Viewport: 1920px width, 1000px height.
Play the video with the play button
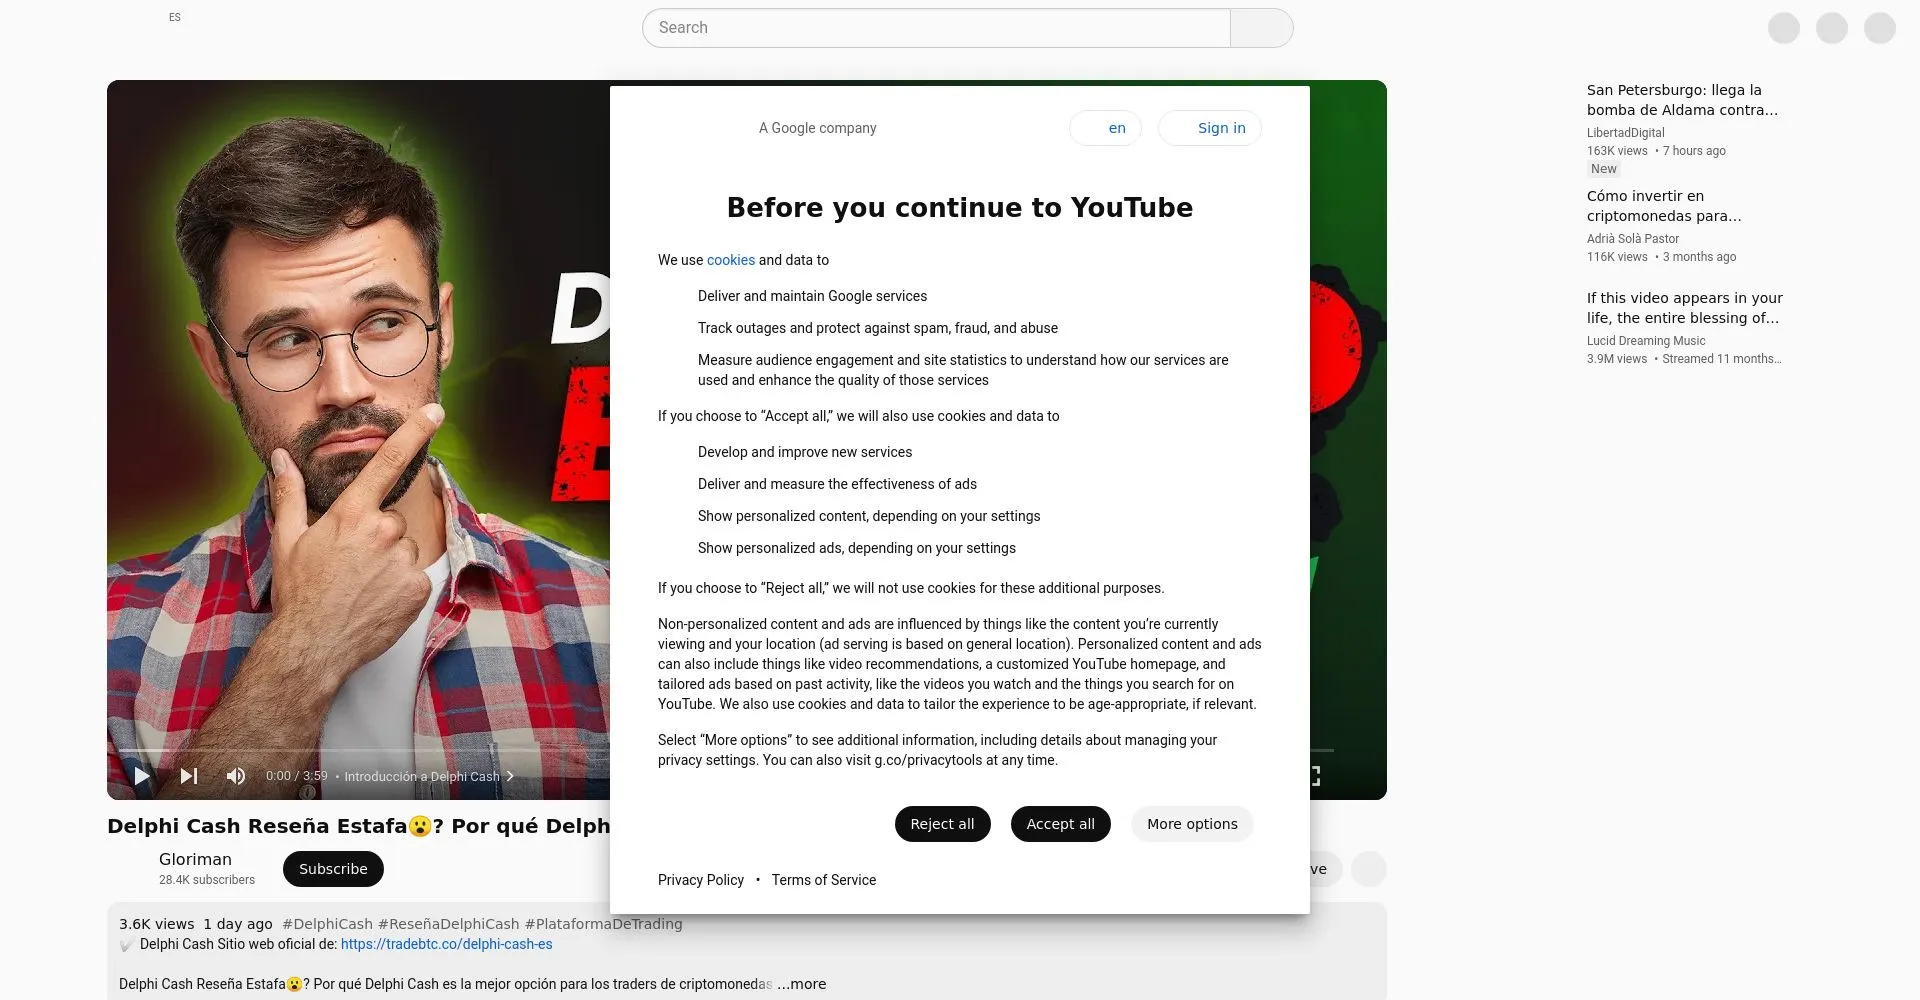click(142, 776)
